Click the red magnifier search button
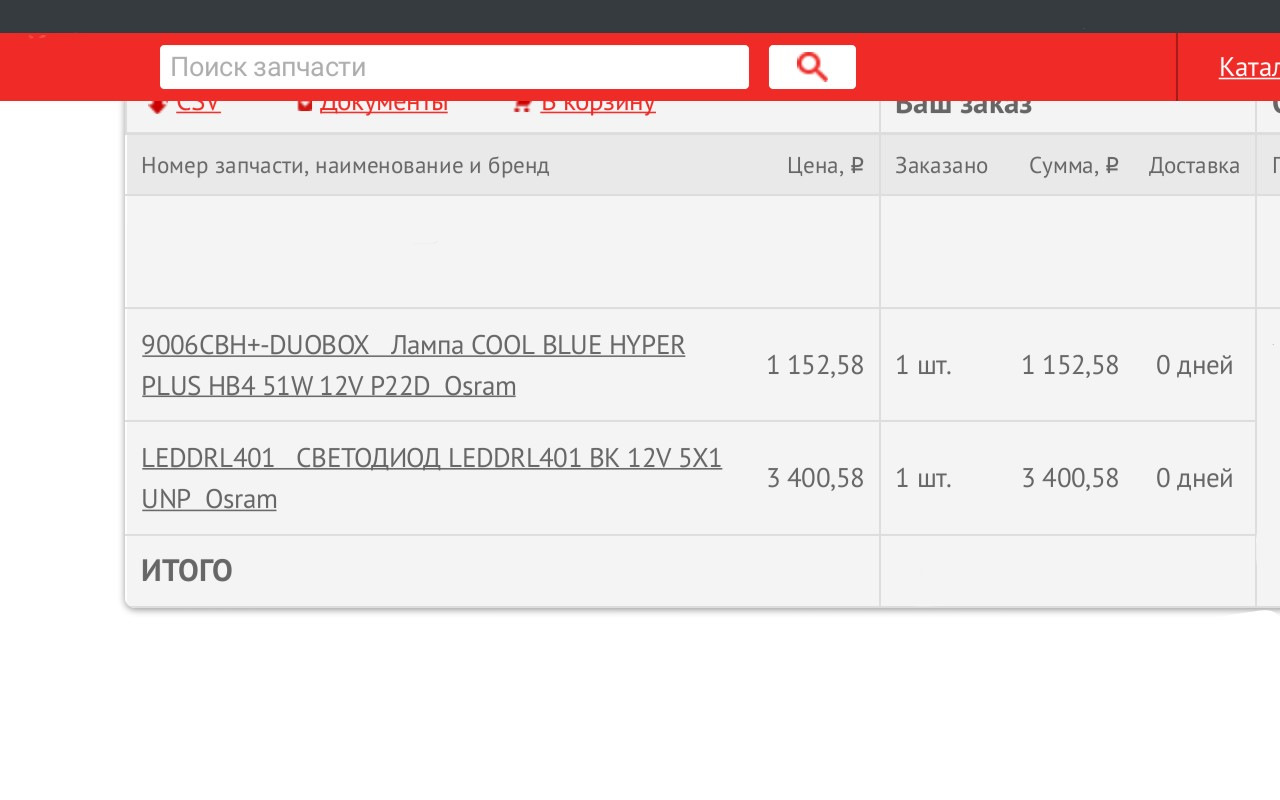The height and width of the screenshot is (800, 1280). [x=812, y=67]
